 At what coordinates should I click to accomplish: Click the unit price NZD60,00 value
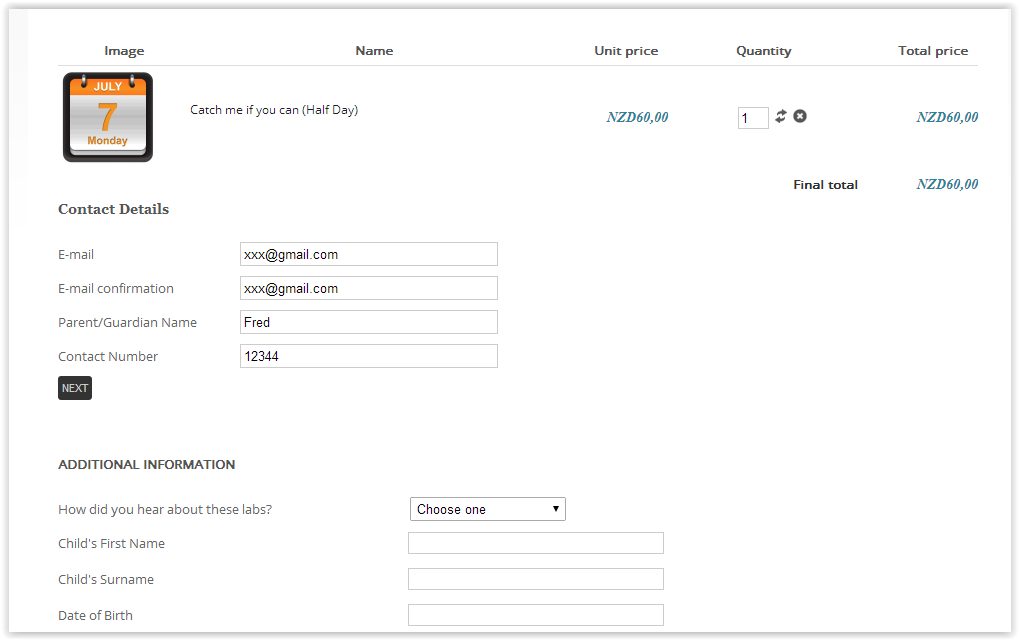[x=637, y=117]
